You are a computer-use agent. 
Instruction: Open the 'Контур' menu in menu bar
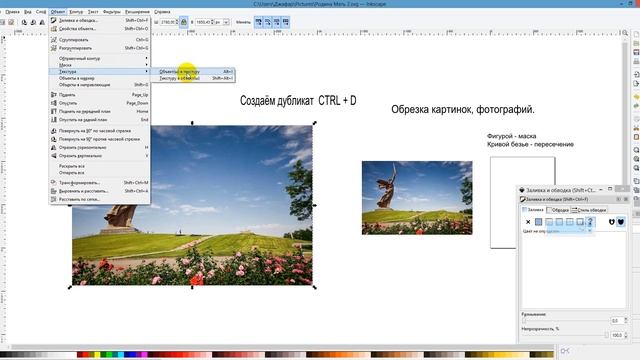(x=76, y=12)
